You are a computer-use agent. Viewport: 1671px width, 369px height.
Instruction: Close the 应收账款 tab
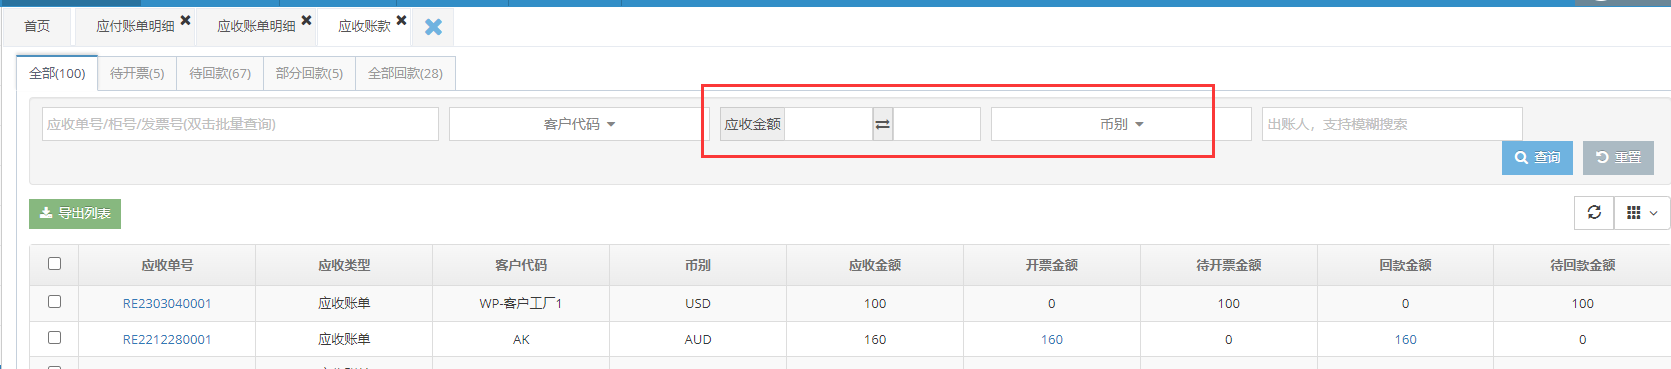pyautogui.click(x=401, y=20)
